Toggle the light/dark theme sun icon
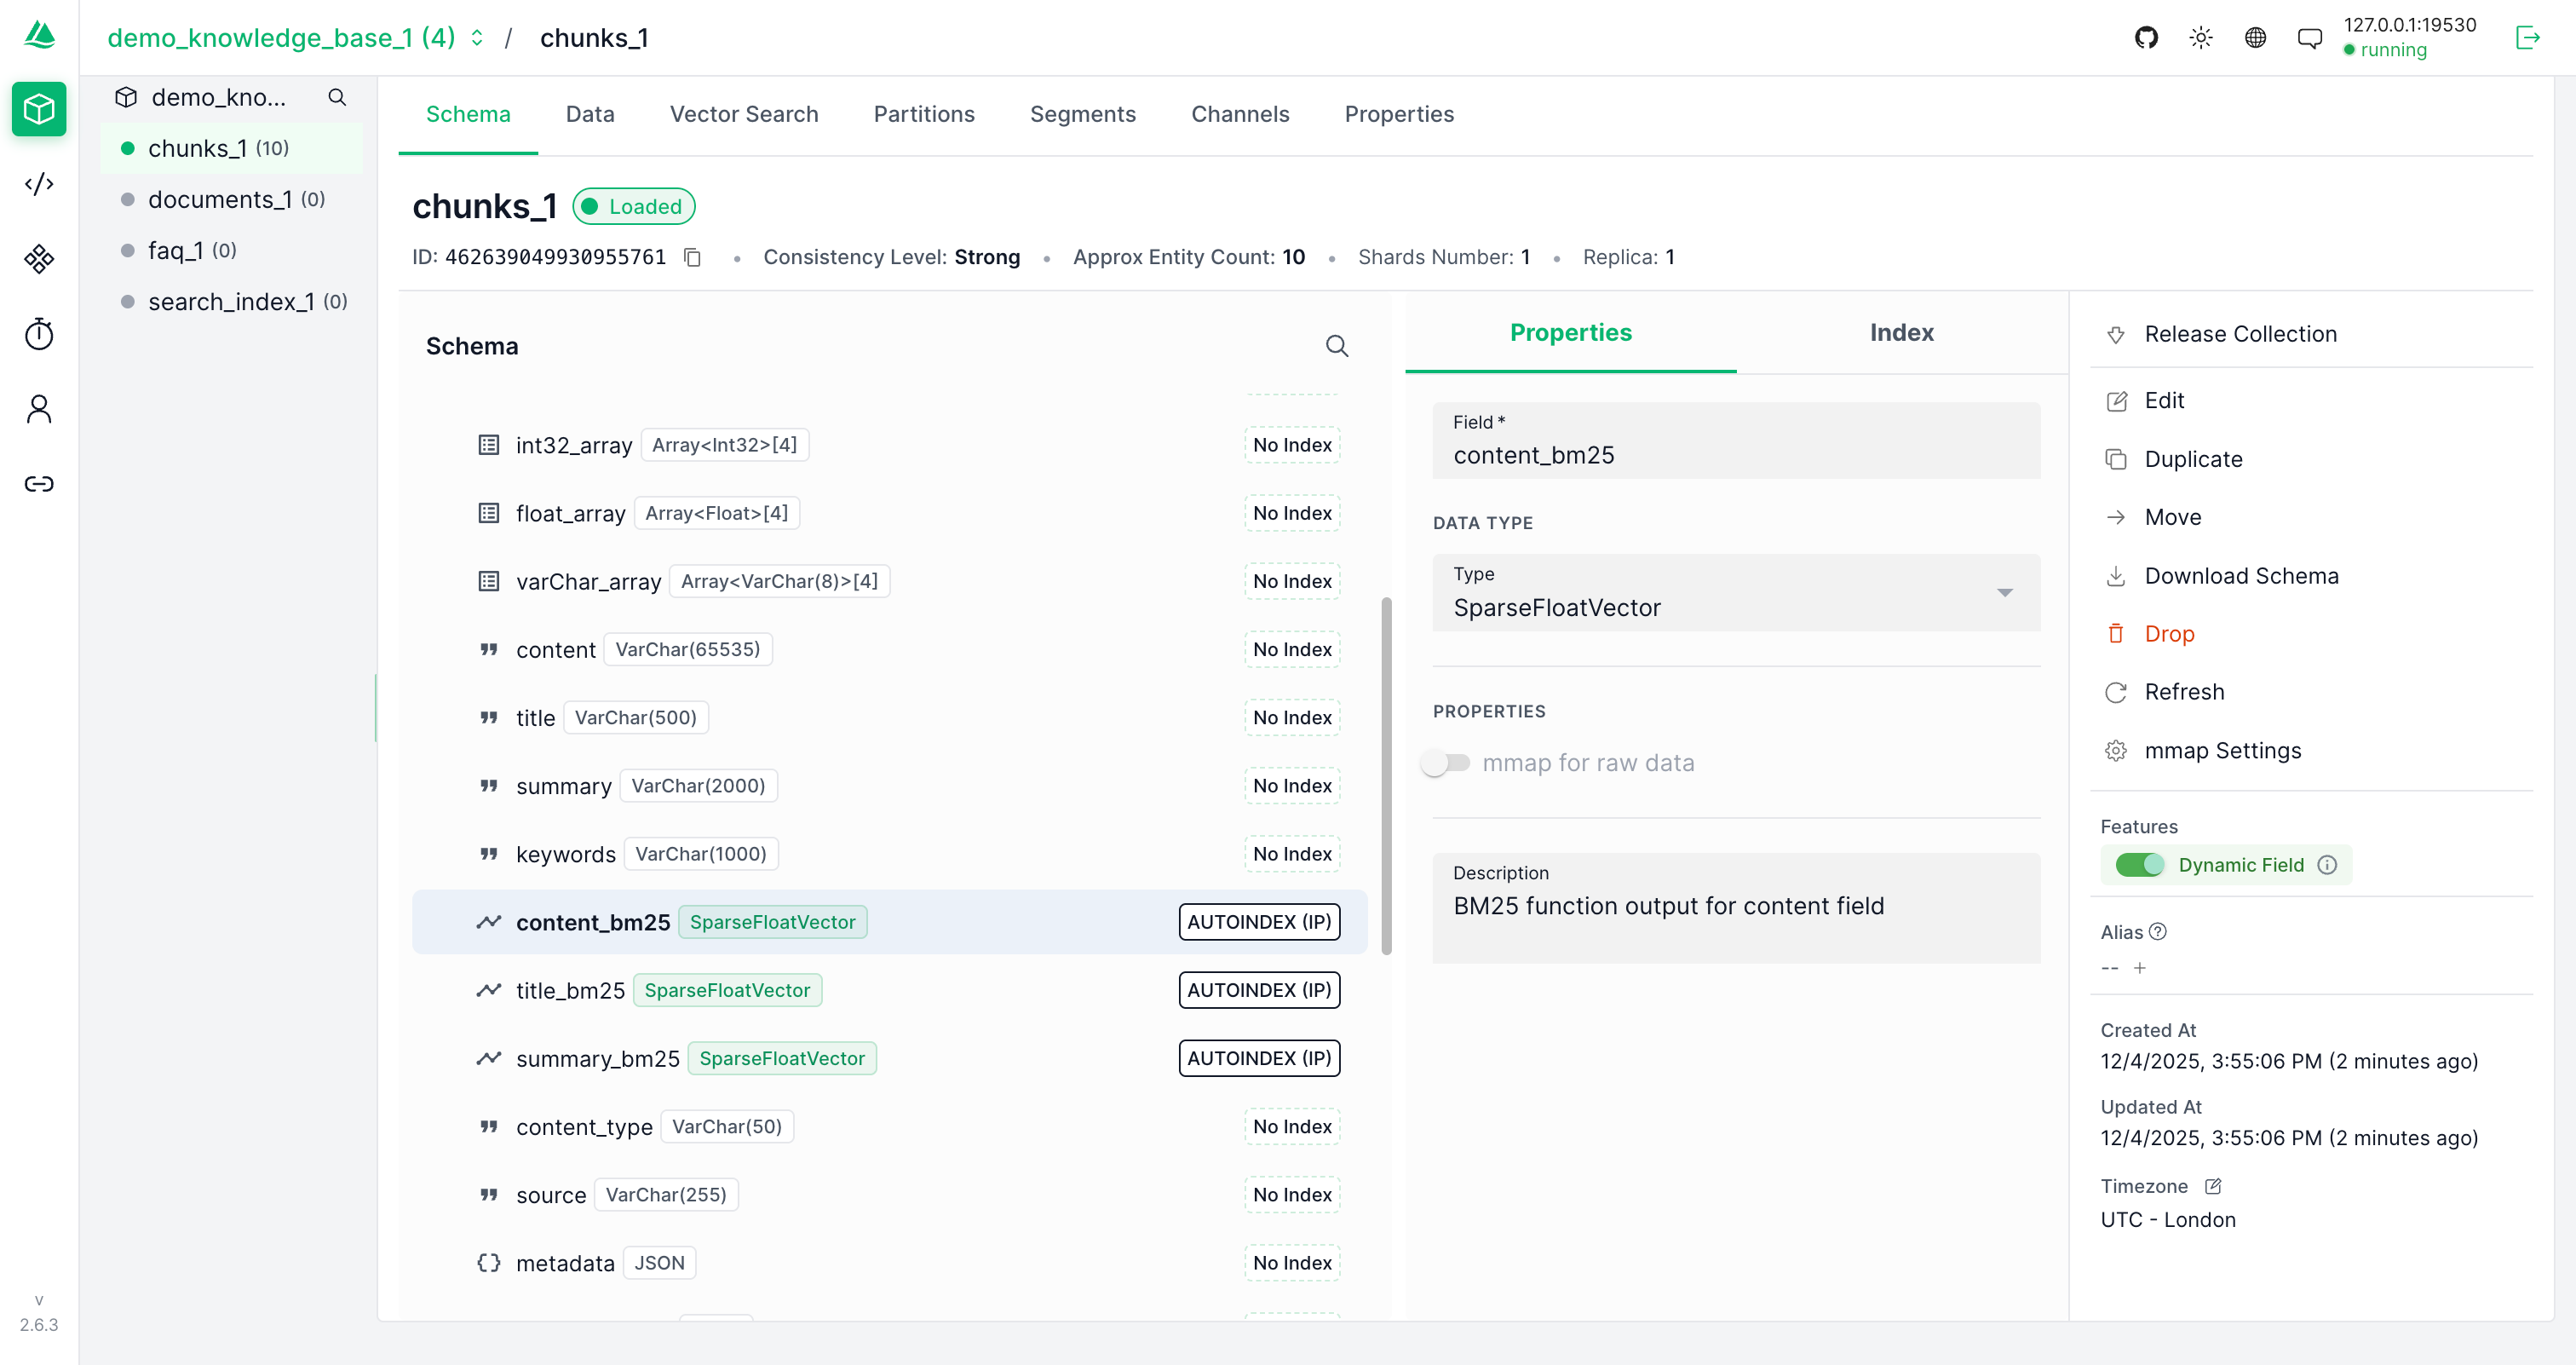2576x1365 pixels. [2200, 37]
